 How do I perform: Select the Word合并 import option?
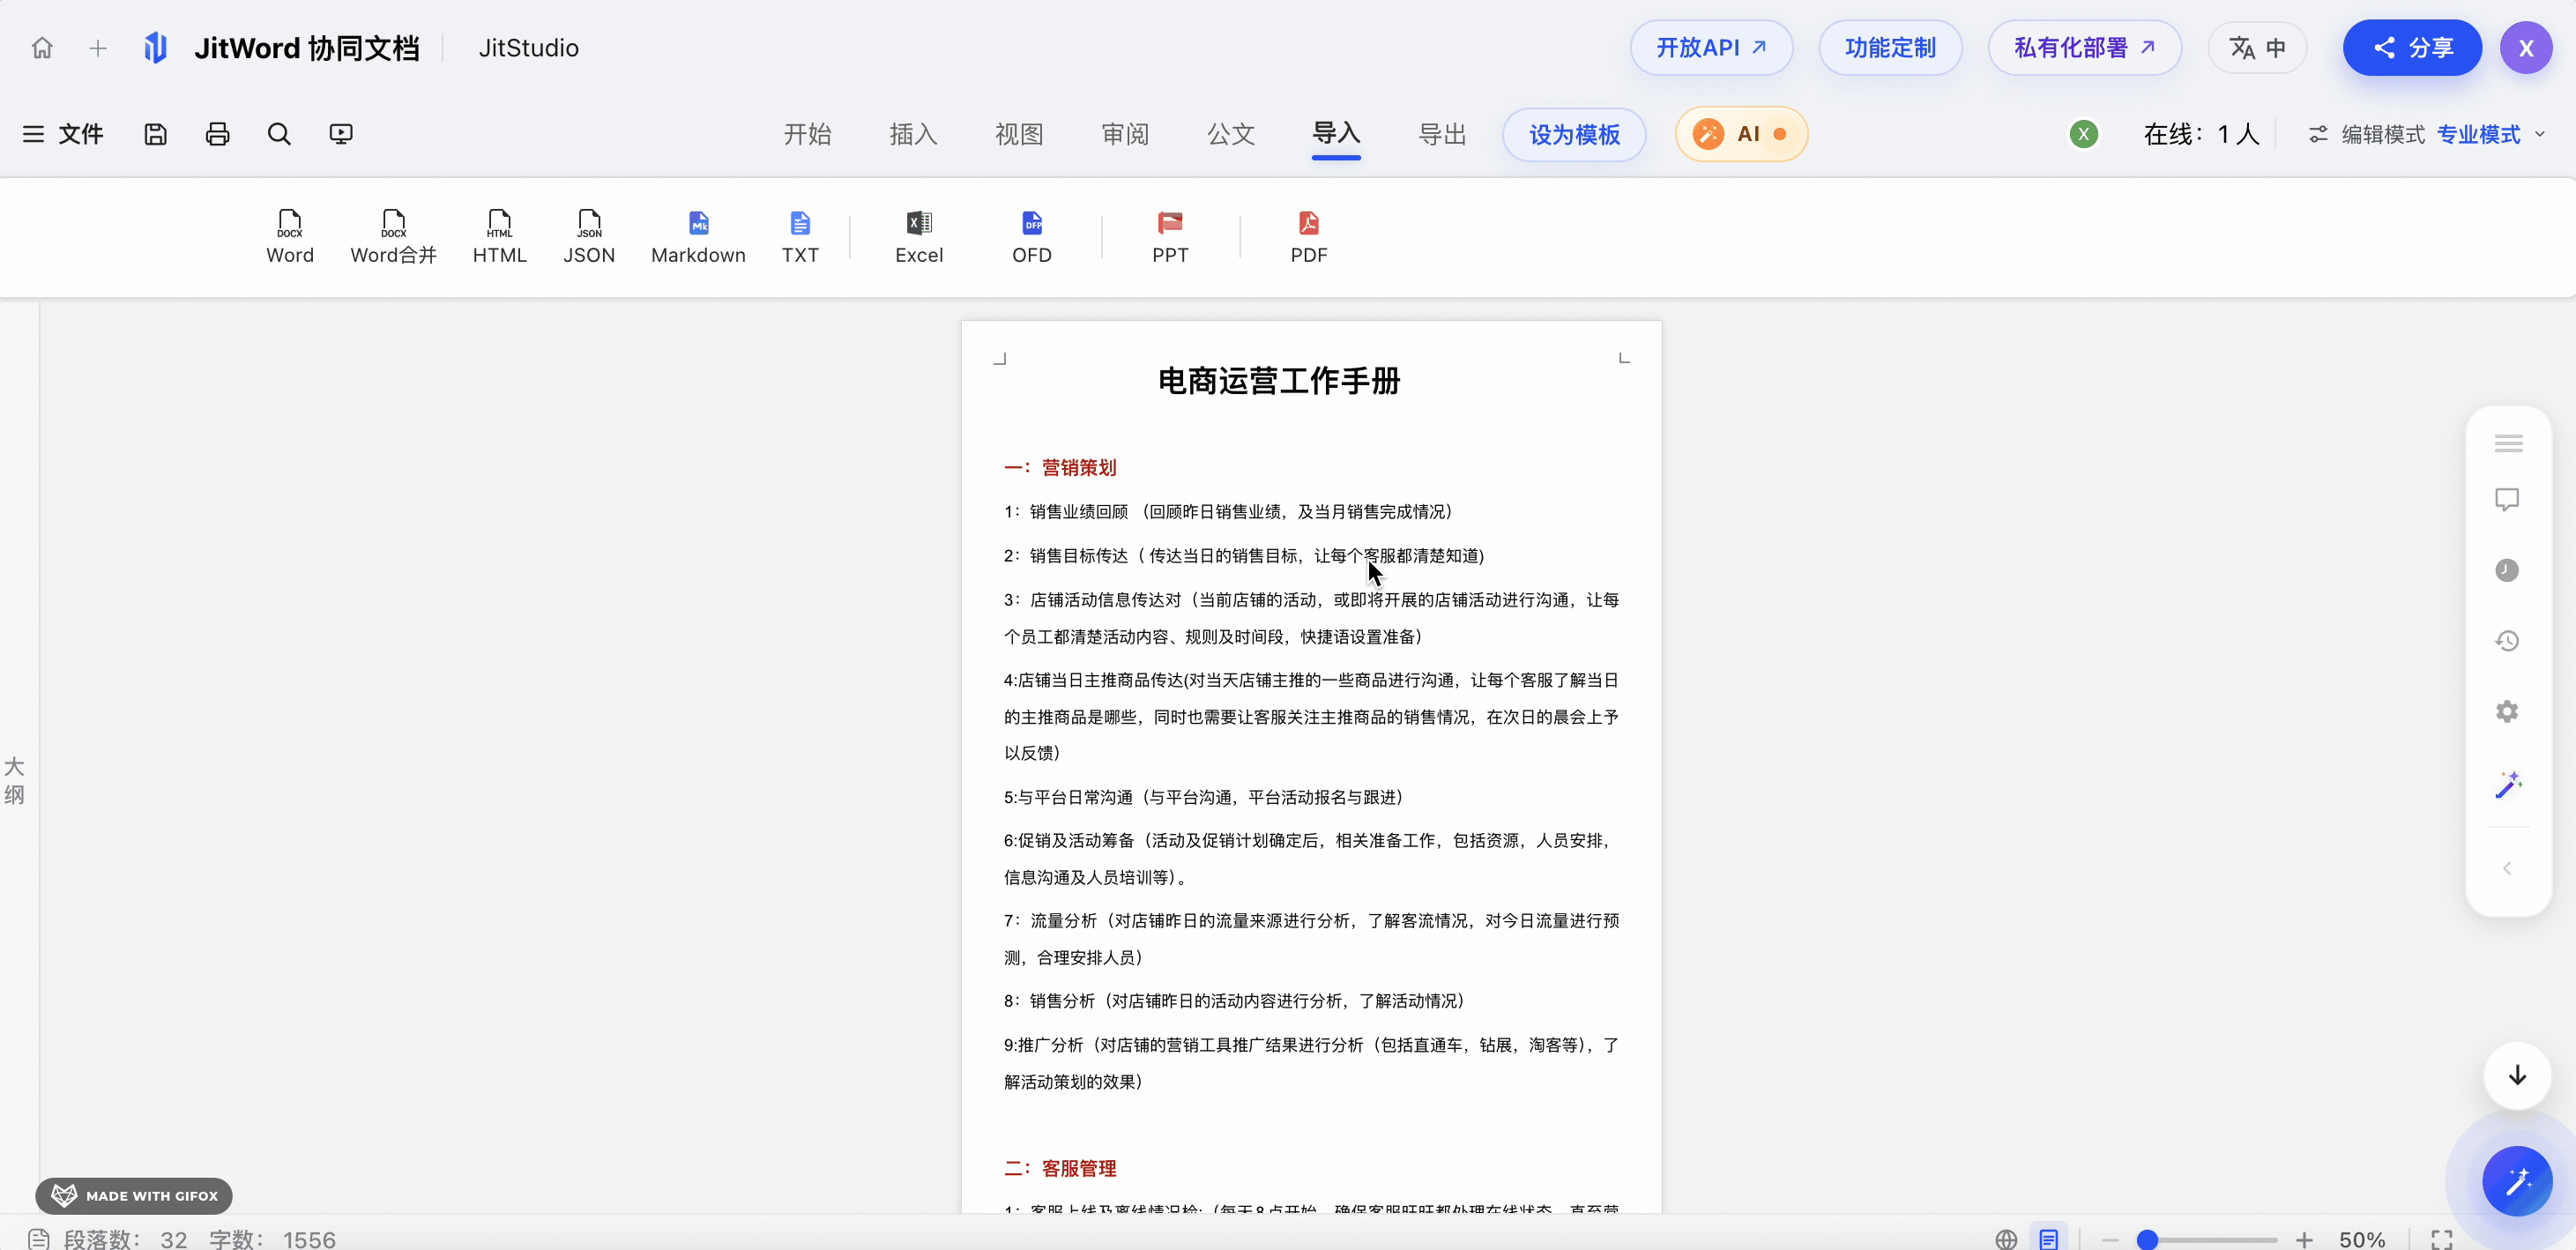pyautogui.click(x=393, y=237)
